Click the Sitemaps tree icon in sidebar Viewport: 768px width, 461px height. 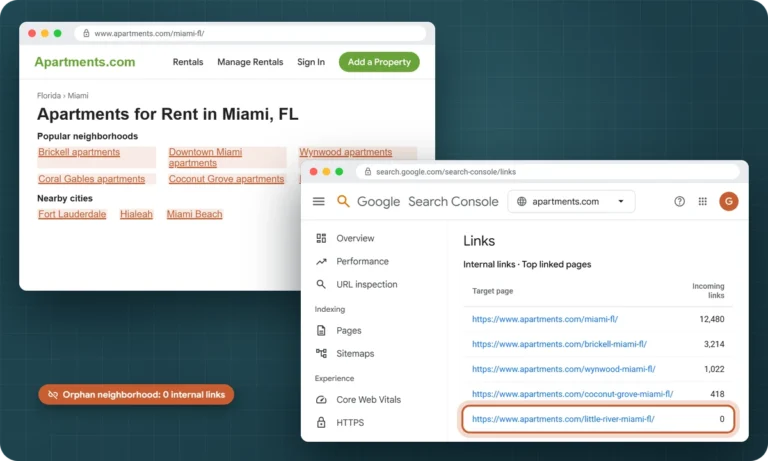(321, 353)
